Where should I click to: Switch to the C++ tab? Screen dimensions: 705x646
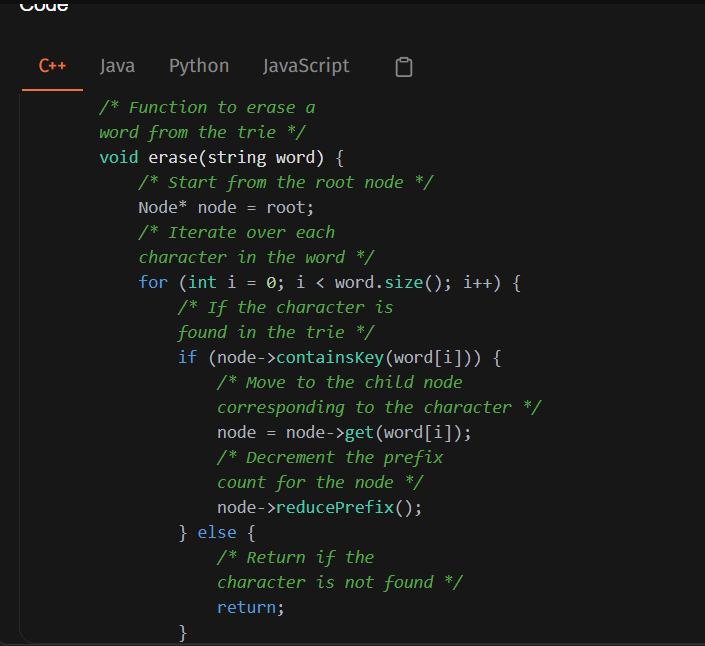pos(52,66)
